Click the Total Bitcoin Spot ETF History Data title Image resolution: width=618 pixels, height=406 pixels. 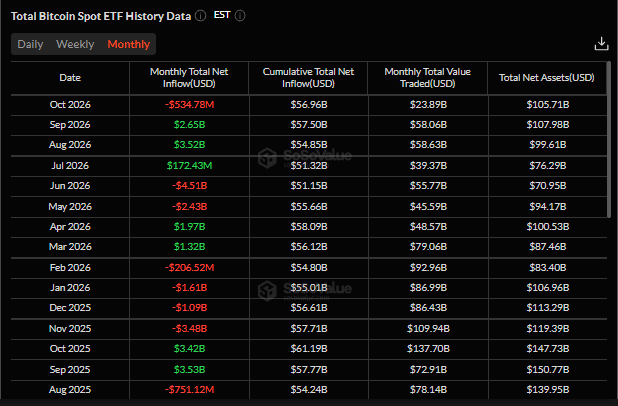[x=101, y=16]
